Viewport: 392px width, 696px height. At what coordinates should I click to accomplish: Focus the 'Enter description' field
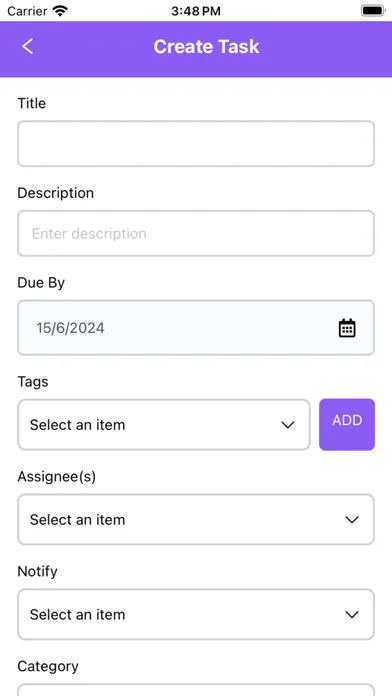coord(196,233)
